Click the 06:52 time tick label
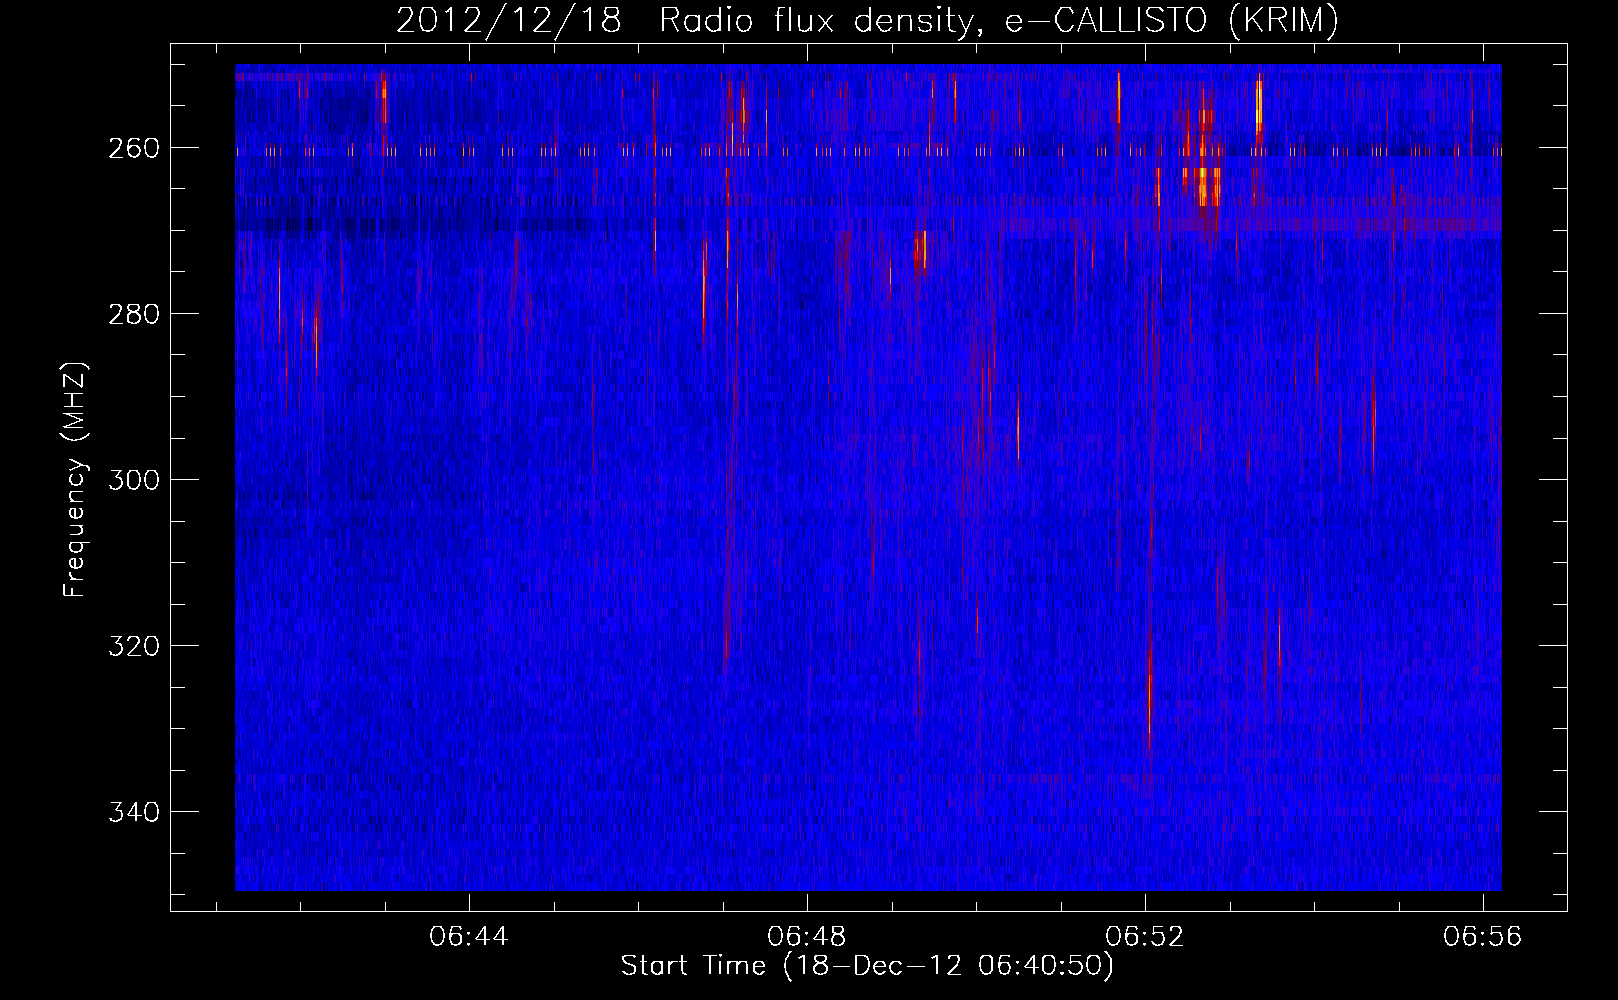Screen dimensions: 1618x1000 1145,937
